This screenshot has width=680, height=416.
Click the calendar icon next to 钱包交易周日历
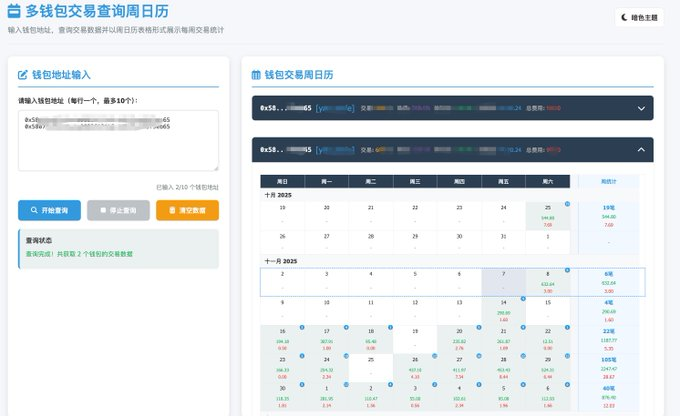256,75
